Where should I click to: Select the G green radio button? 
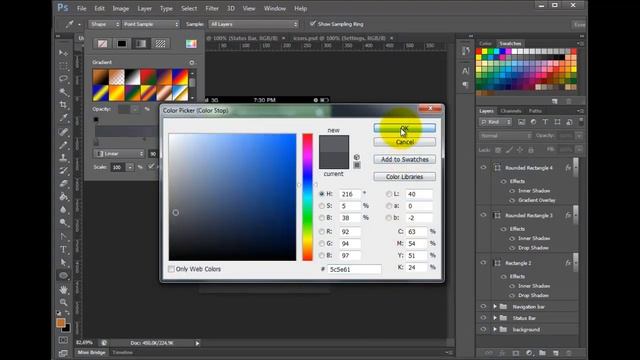pos(322,243)
